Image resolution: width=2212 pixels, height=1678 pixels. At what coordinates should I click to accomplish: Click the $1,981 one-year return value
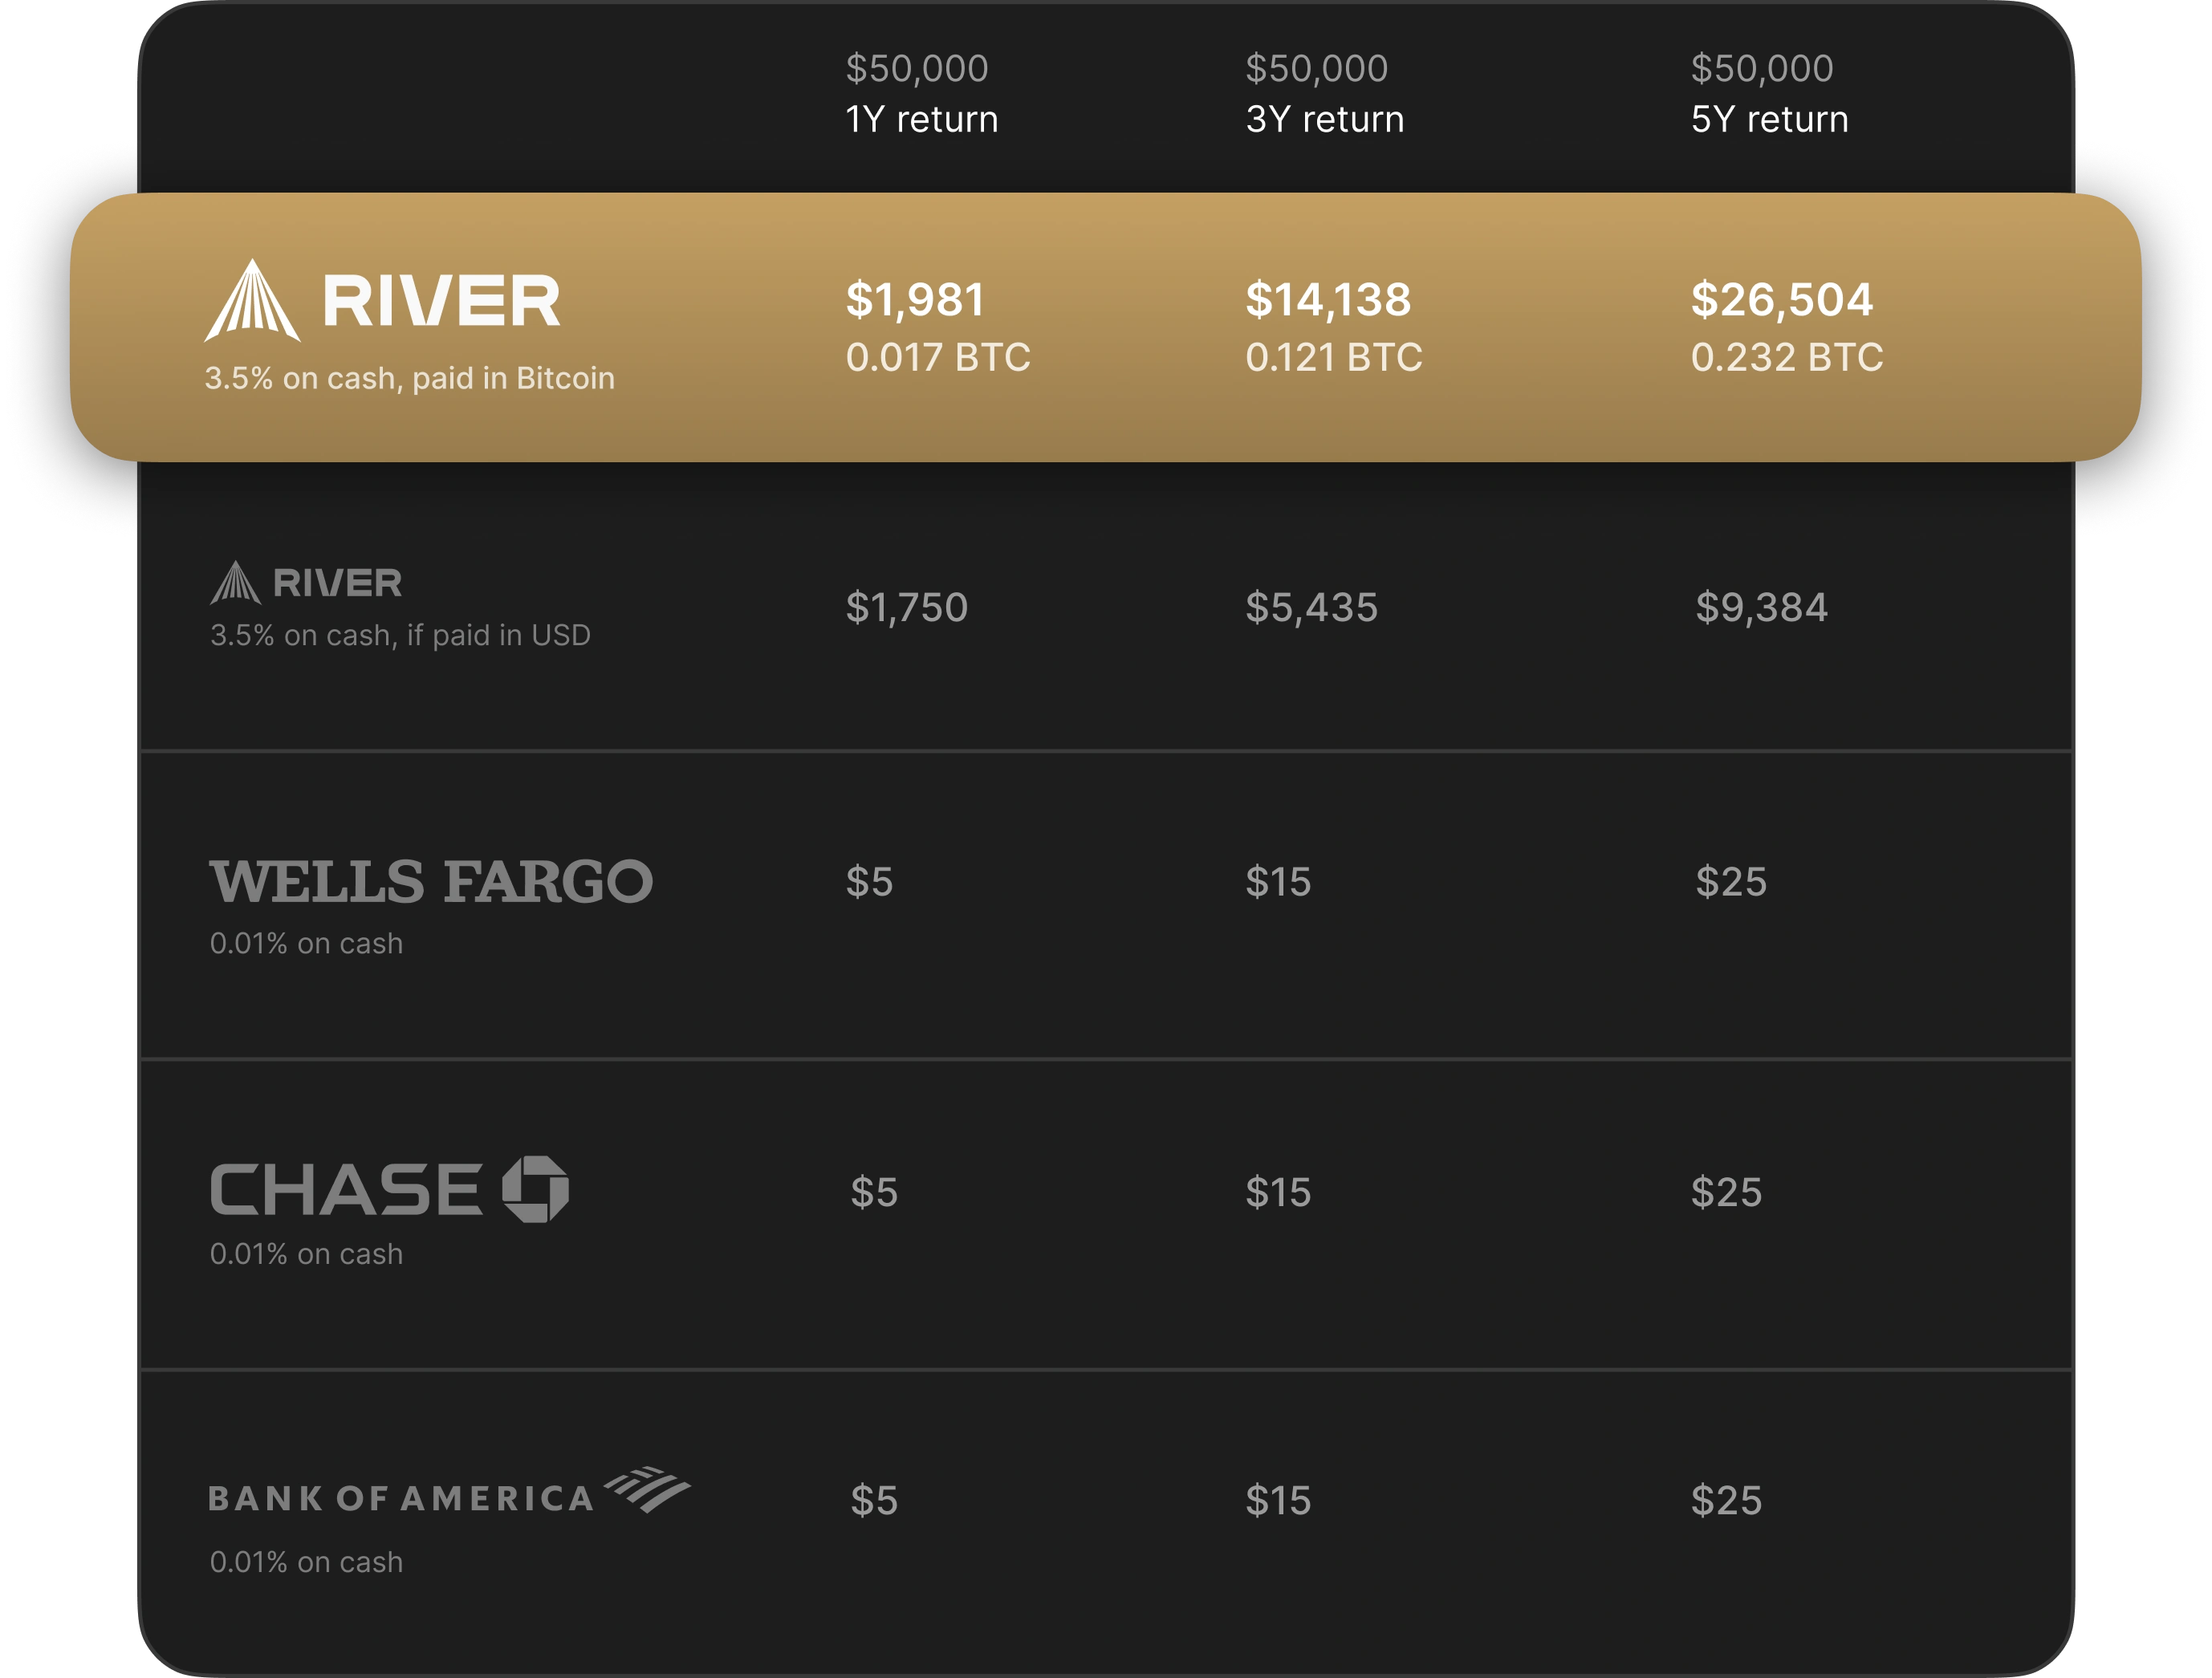915,300
